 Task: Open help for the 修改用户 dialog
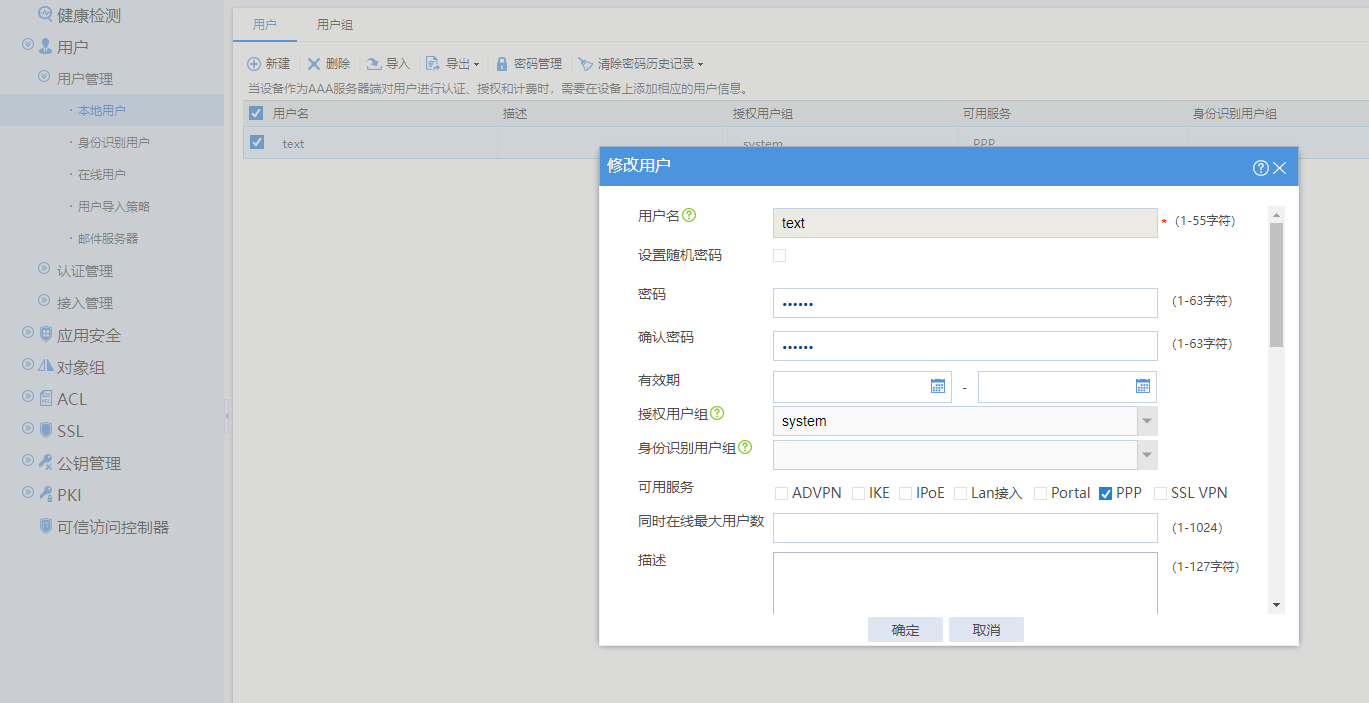(1260, 167)
